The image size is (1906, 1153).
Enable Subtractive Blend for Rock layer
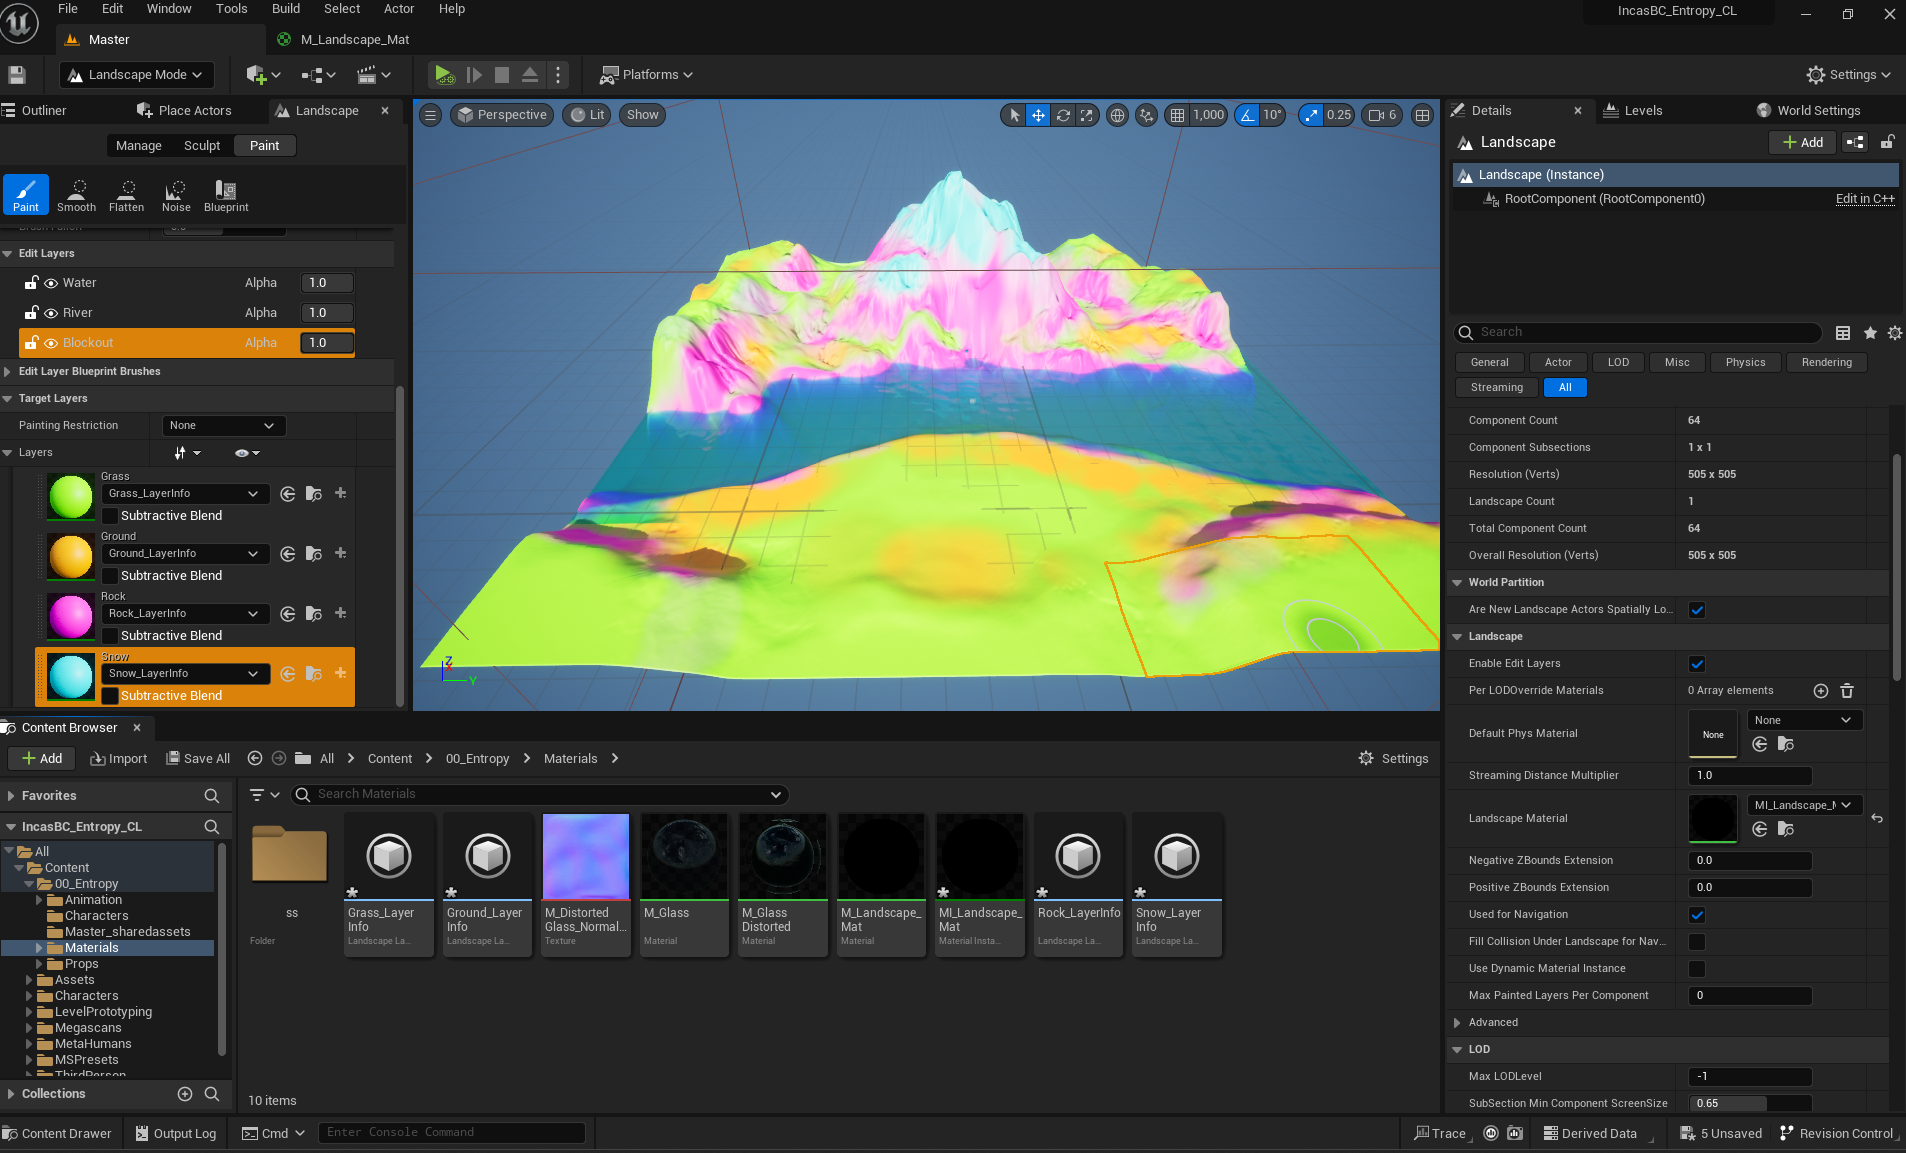pos(110,636)
